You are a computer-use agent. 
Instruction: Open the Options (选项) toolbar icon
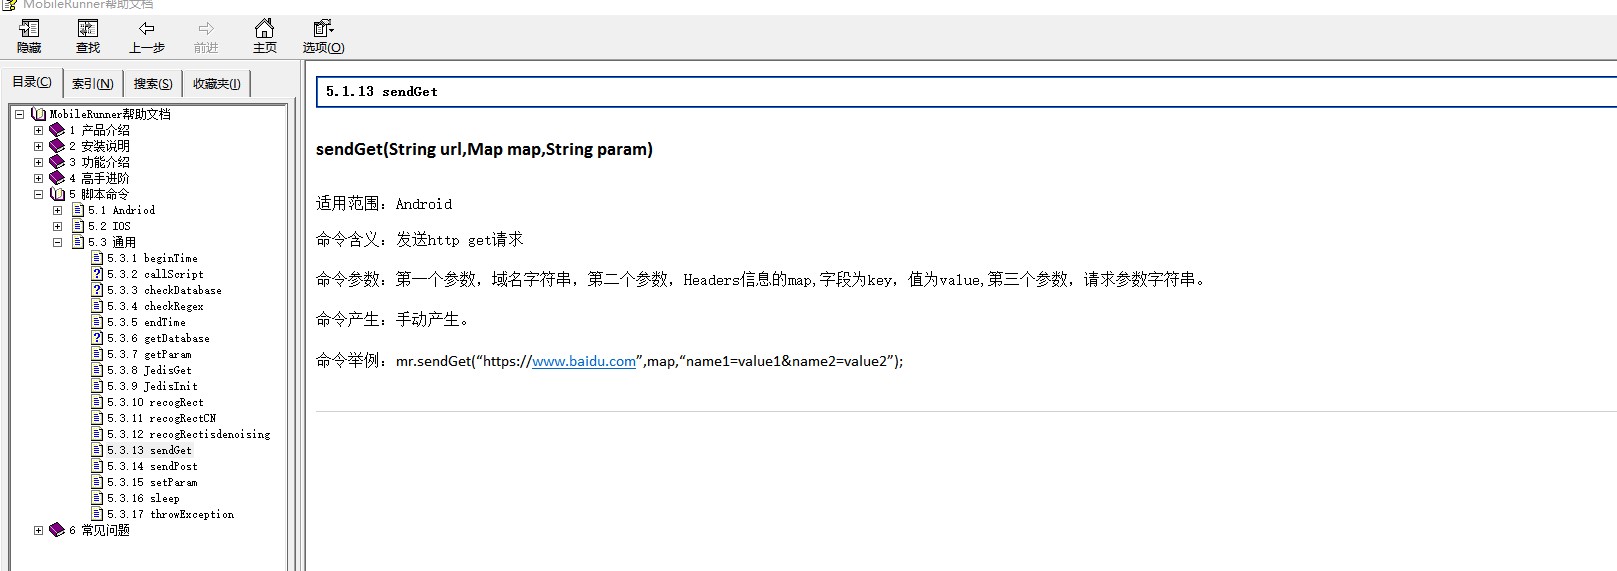pos(323,28)
